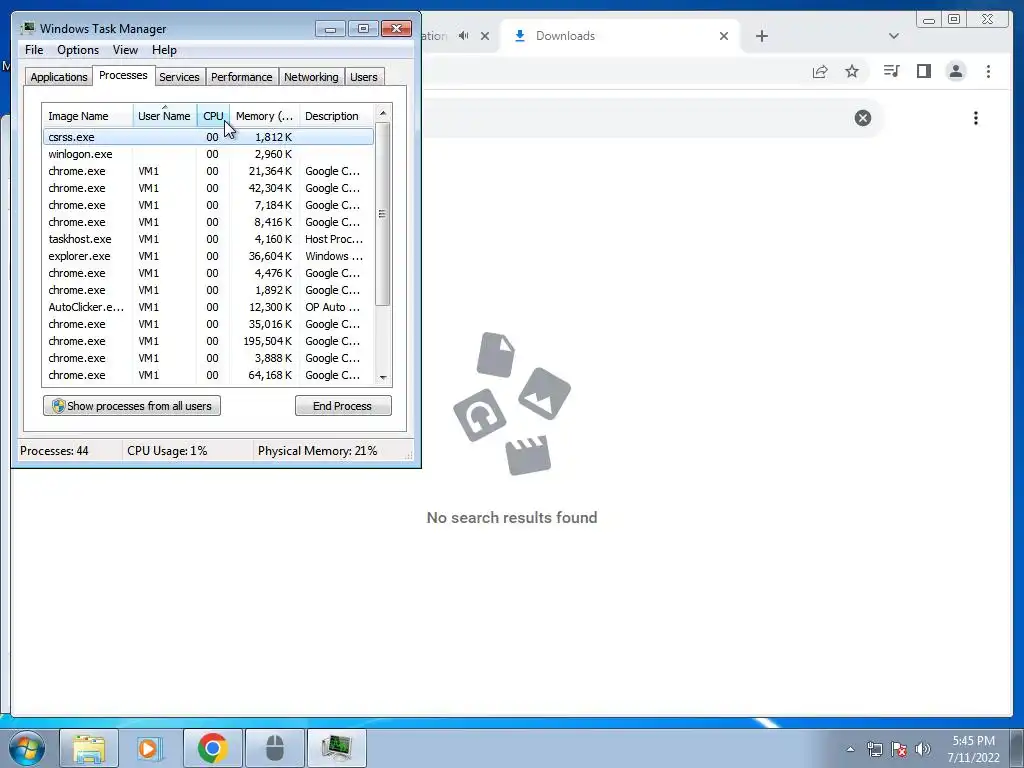Select the csrss.exe process row
1024x768 pixels.
coord(208,136)
